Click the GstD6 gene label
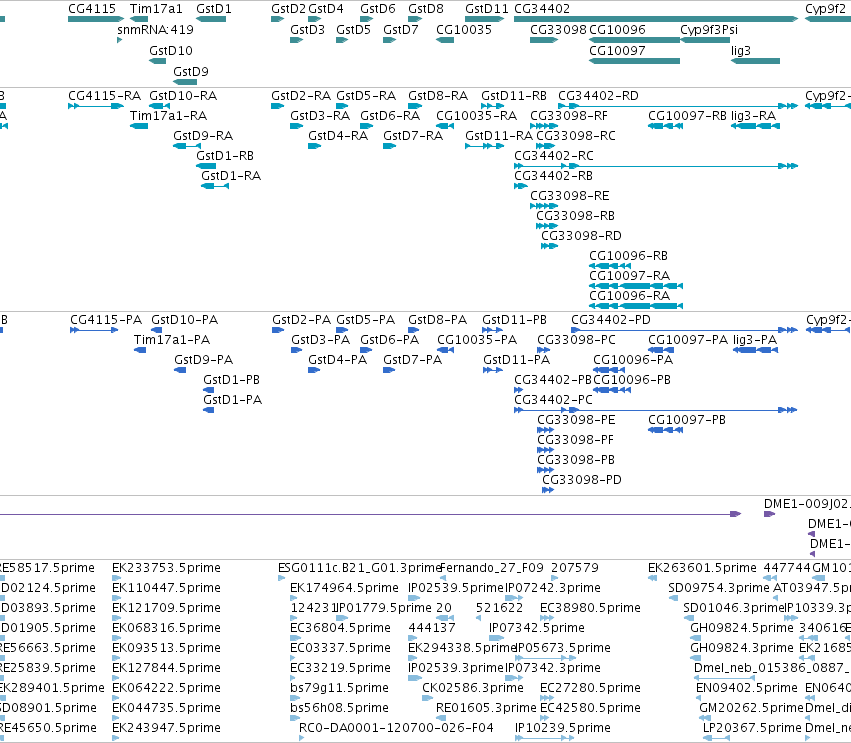 coord(378,9)
